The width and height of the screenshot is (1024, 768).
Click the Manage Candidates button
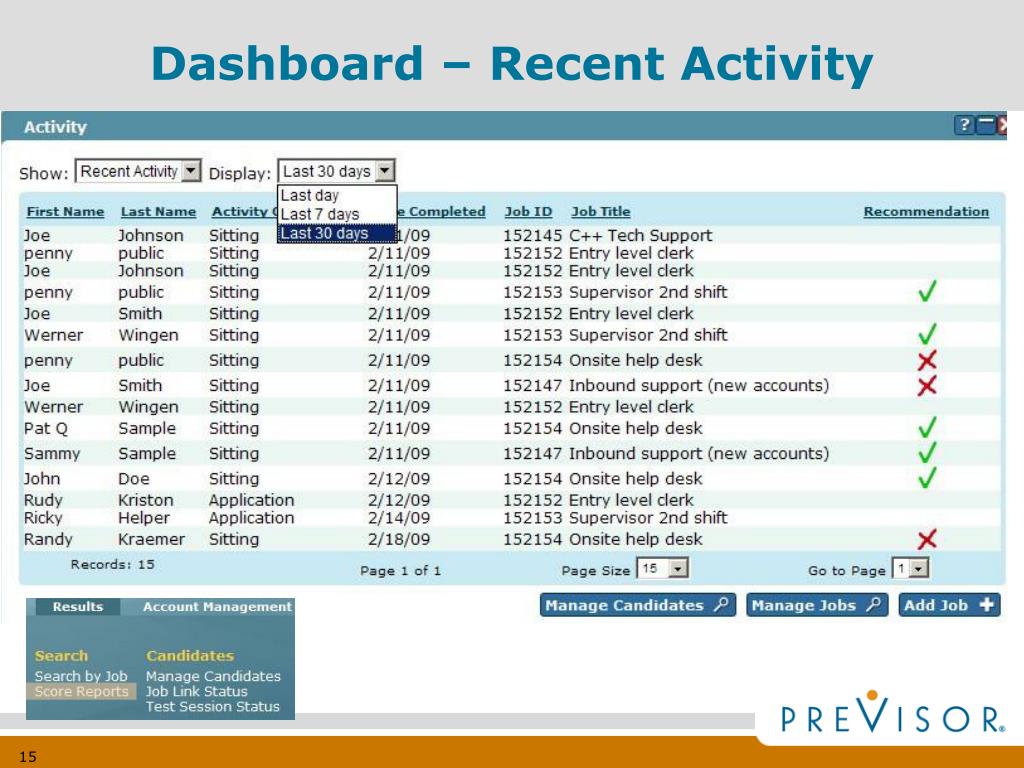coord(637,605)
